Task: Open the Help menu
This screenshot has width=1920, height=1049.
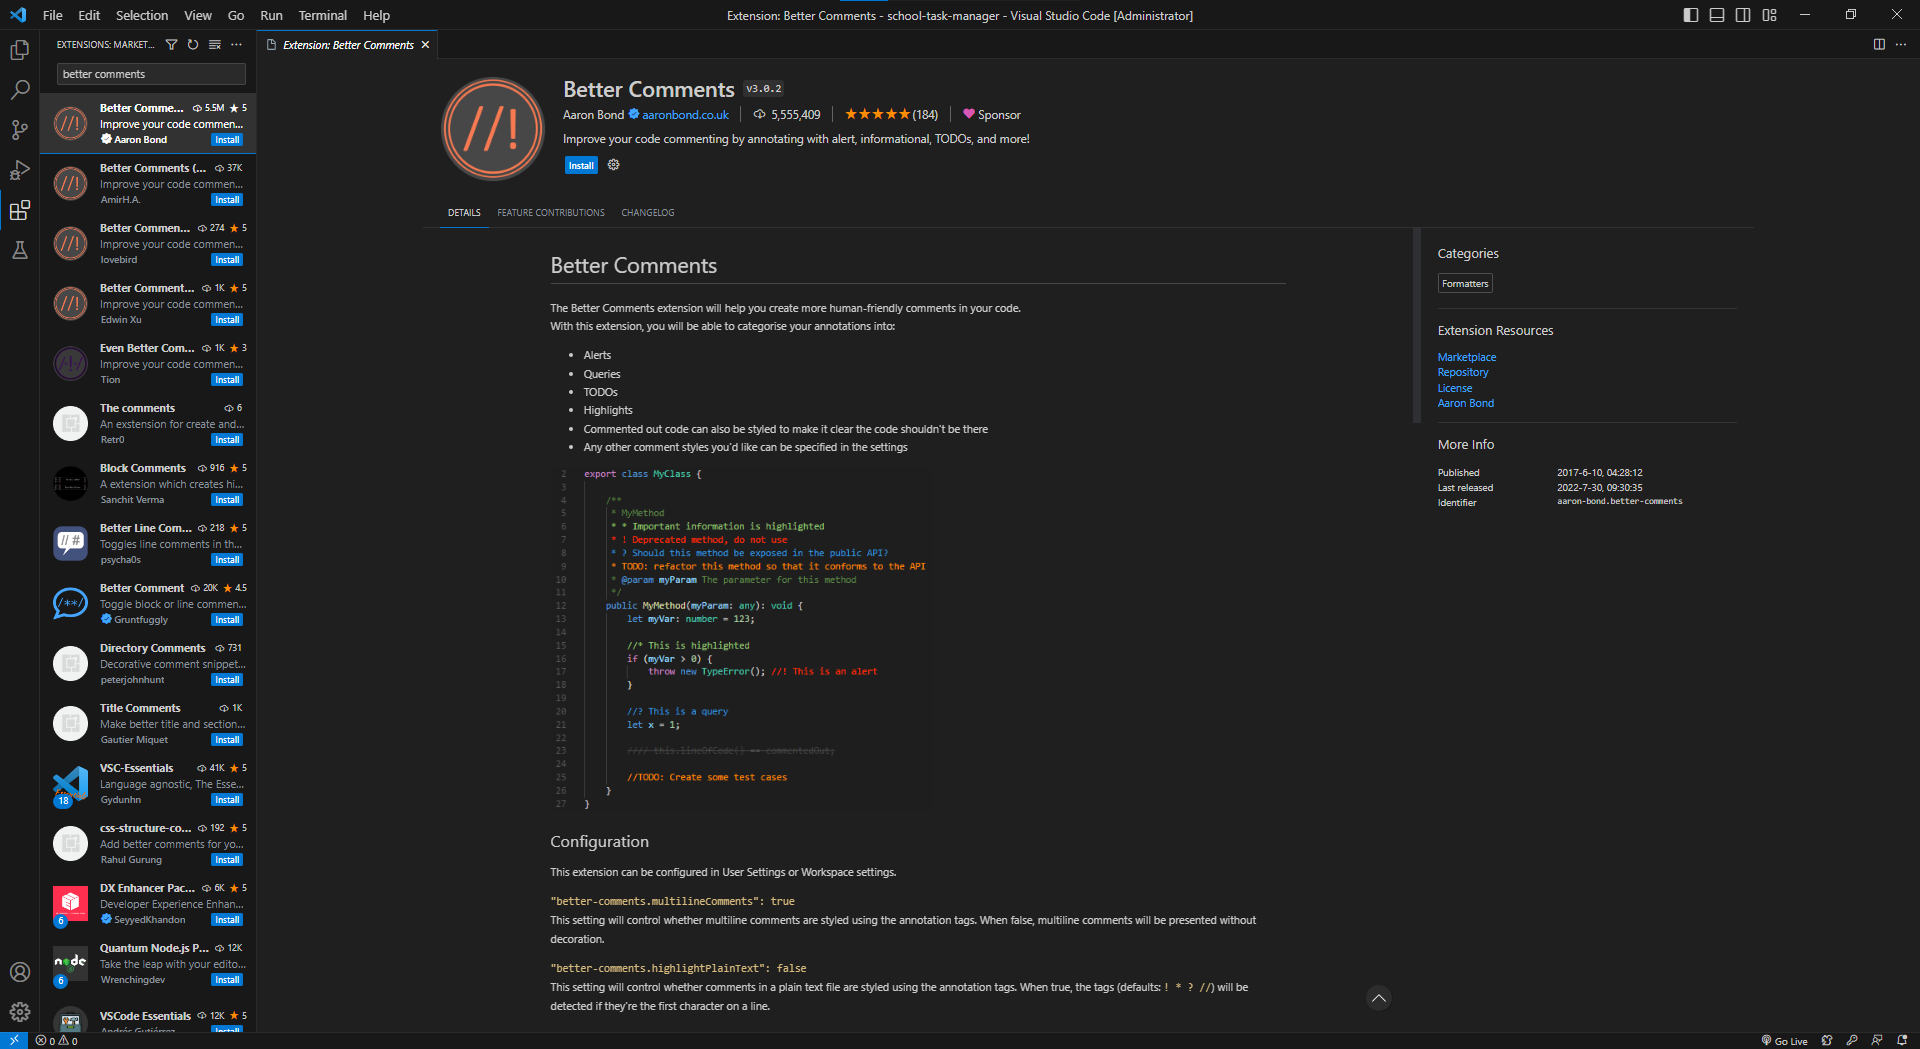Action: [x=376, y=15]
